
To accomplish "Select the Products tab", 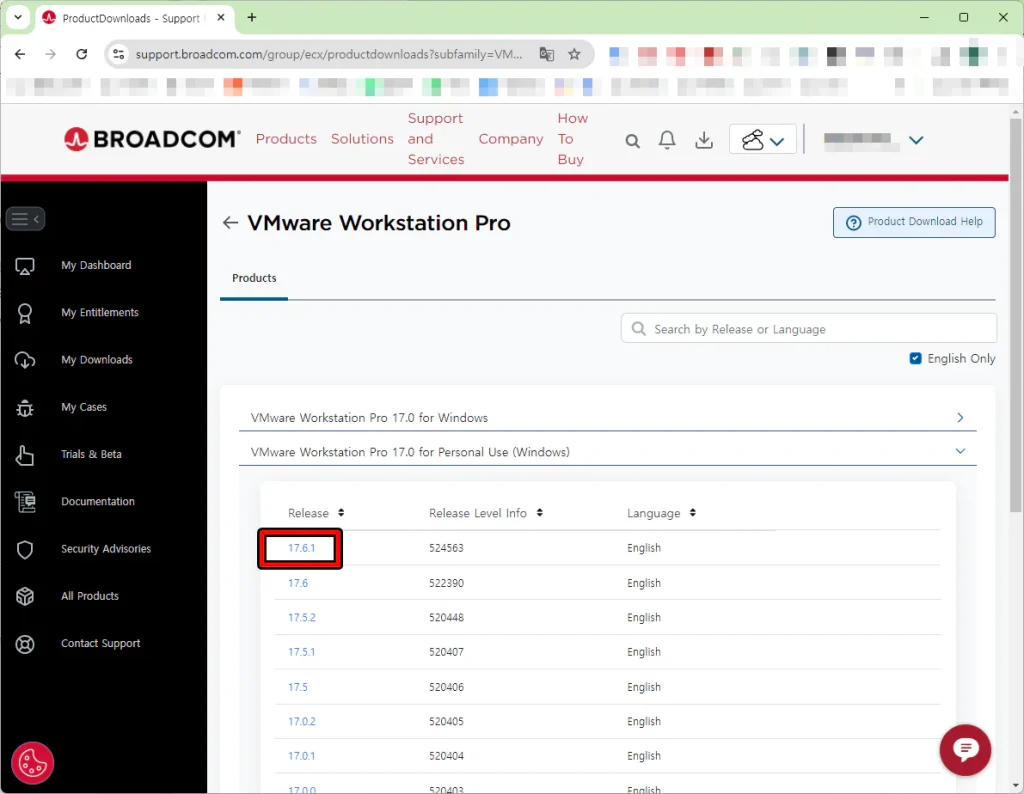I will [x=254, y=278].
